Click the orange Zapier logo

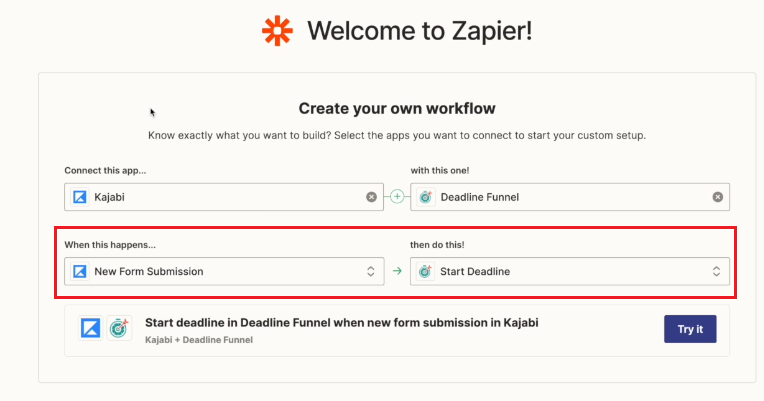tap(277, 31)
